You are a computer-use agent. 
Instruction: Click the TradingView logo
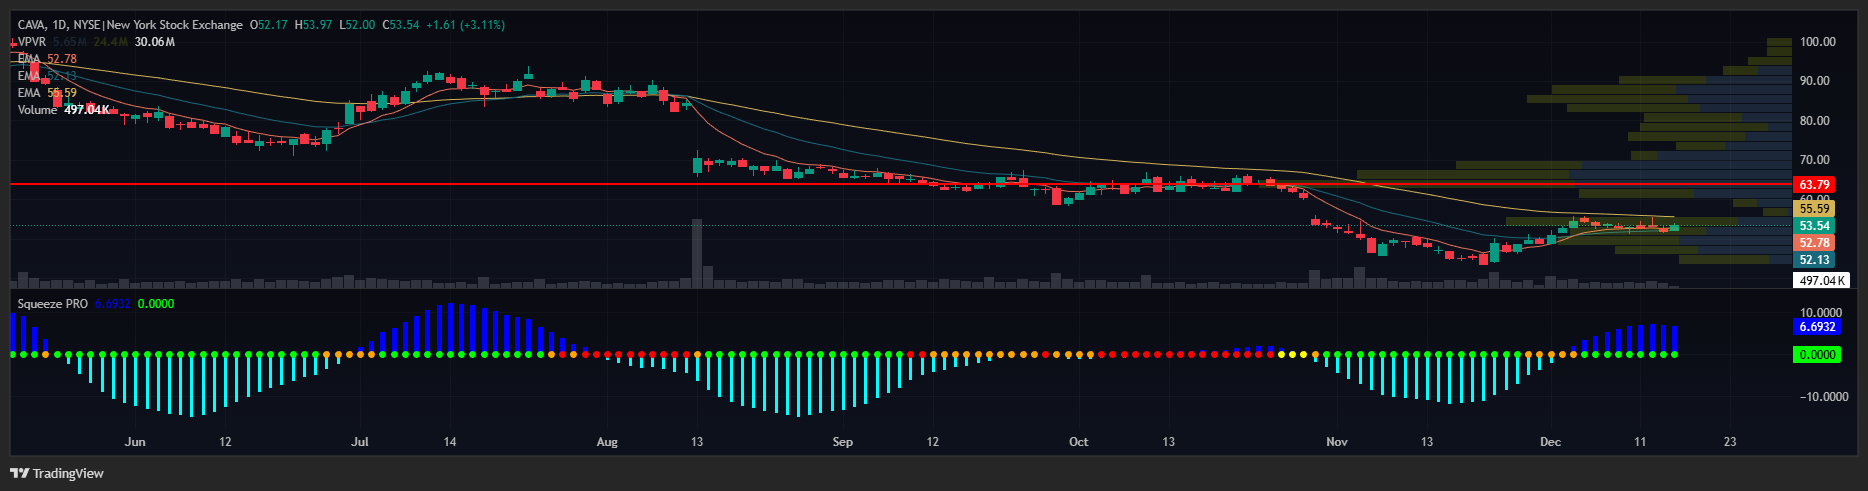click(x=57, y=473)
